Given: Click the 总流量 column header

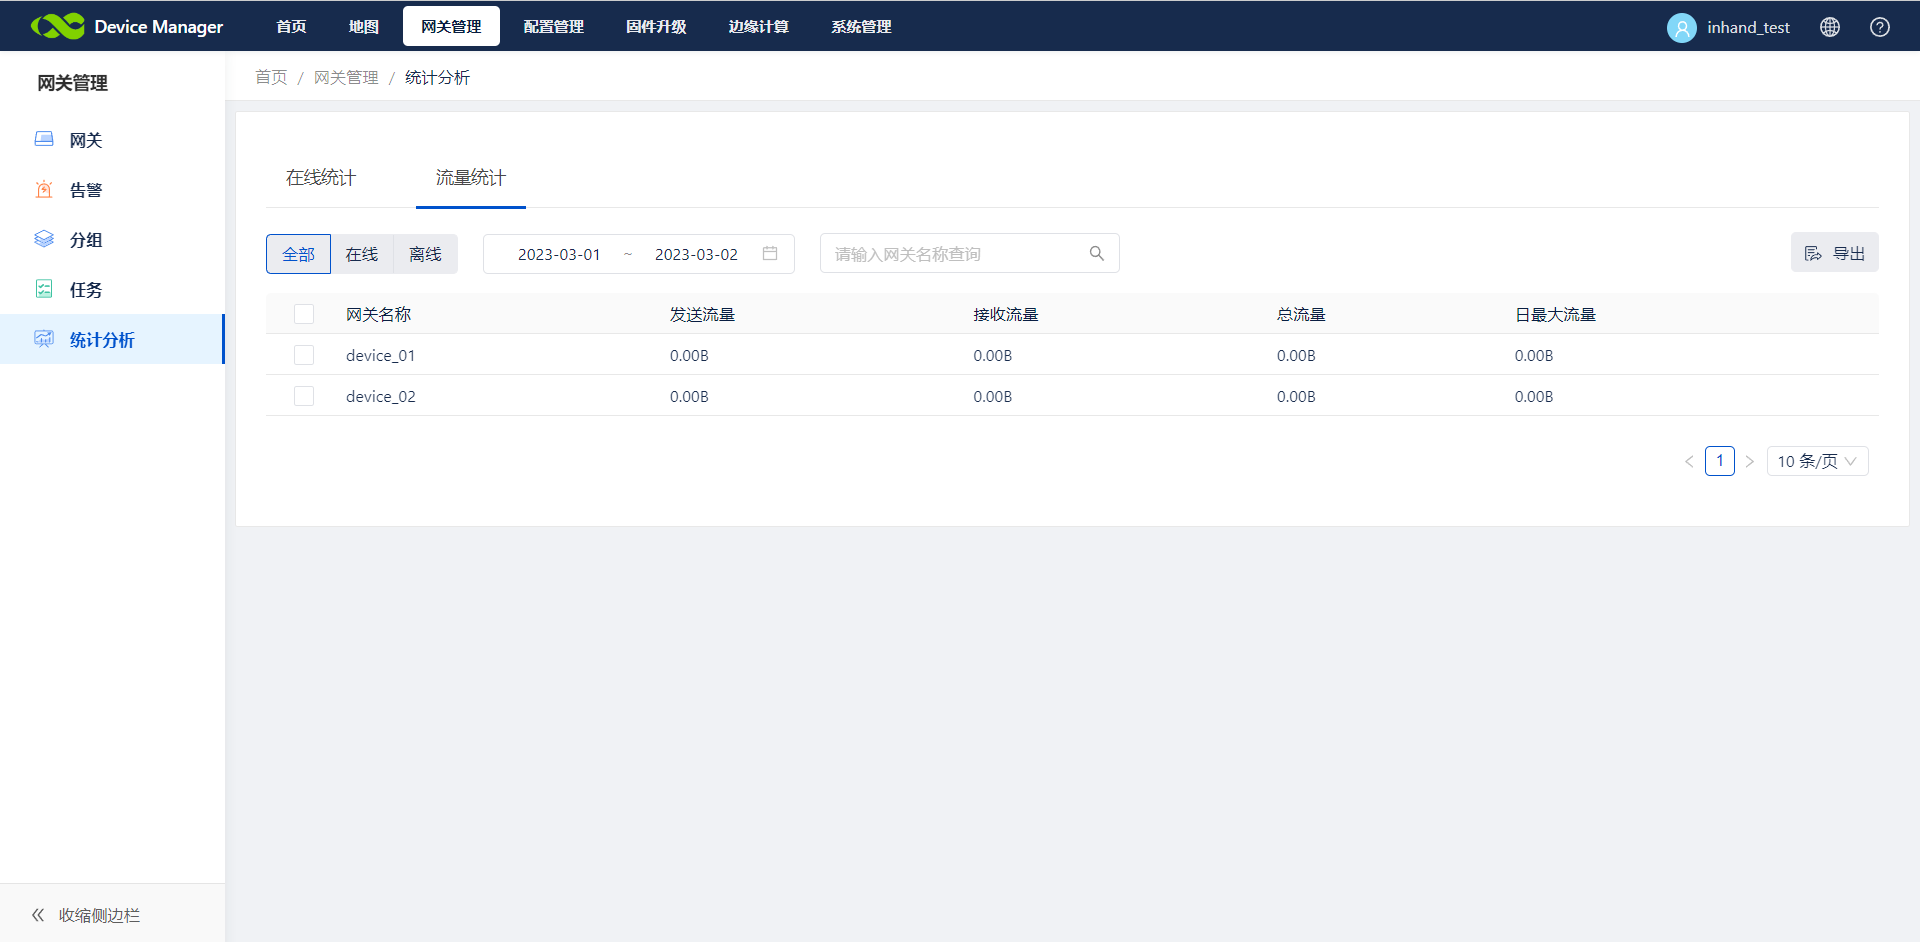Looking at the screenshot, I should pyautogui.click(x=1301, y=314).
